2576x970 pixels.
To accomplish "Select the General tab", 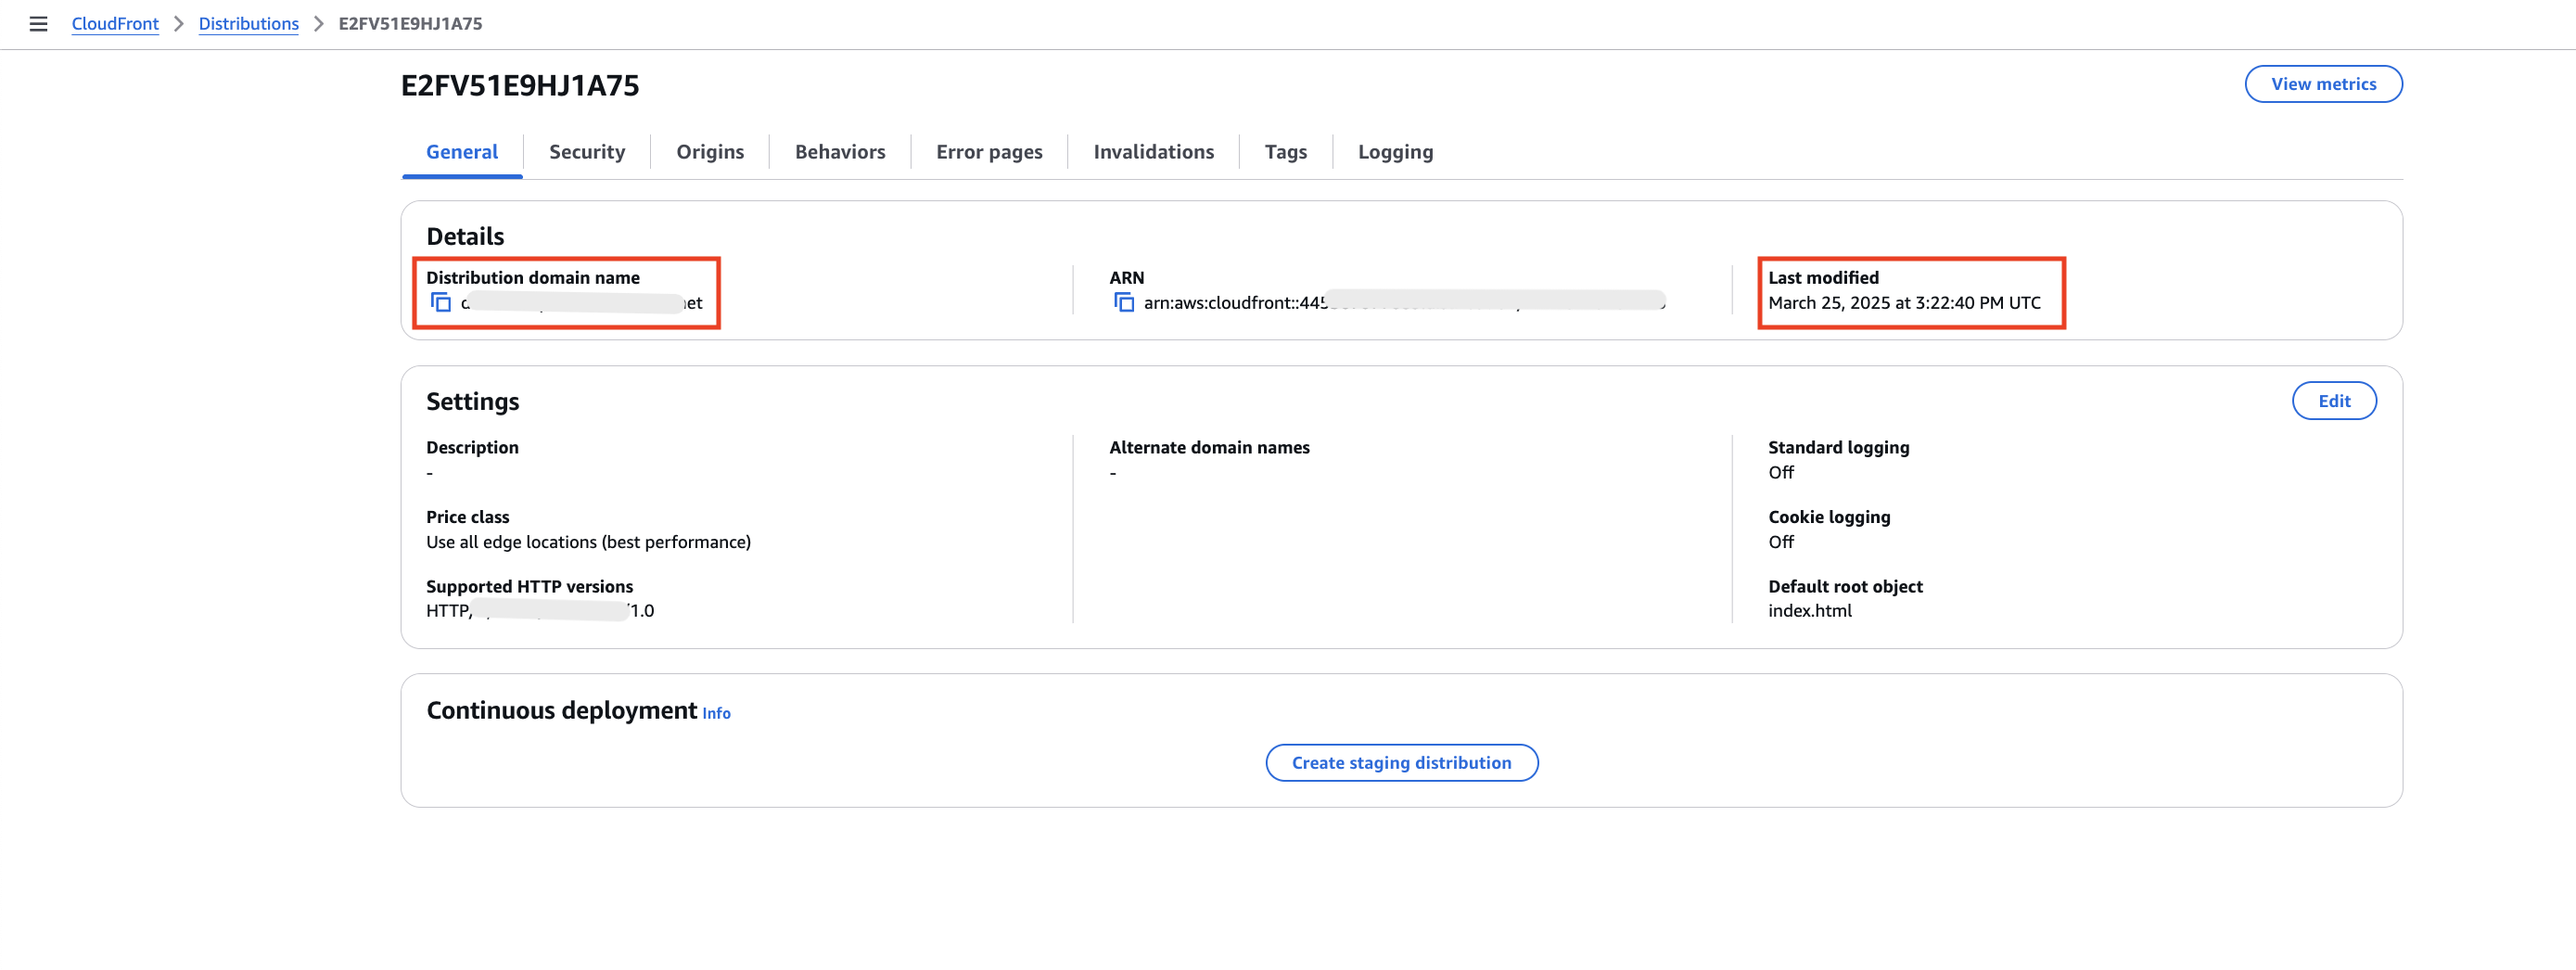I will click(x=462, y=152).
